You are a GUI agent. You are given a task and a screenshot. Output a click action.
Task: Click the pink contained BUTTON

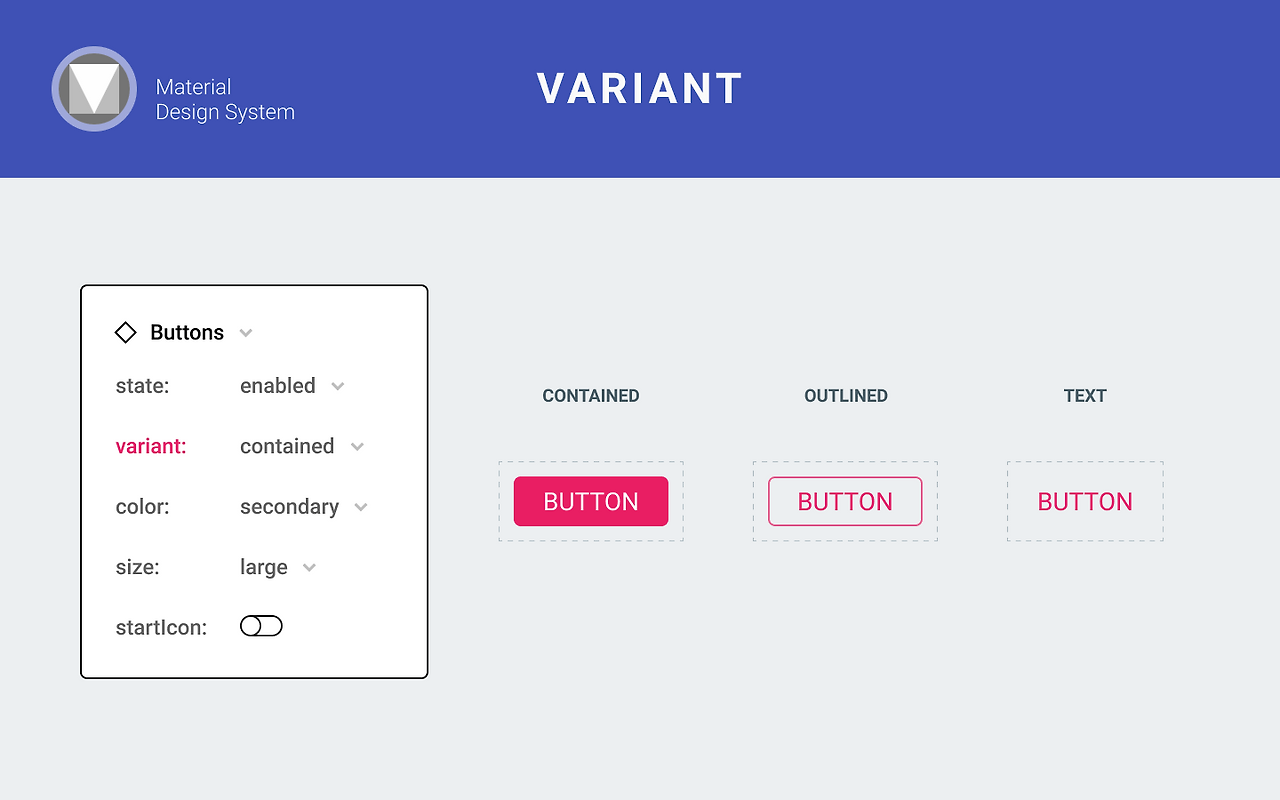point(591,501)
